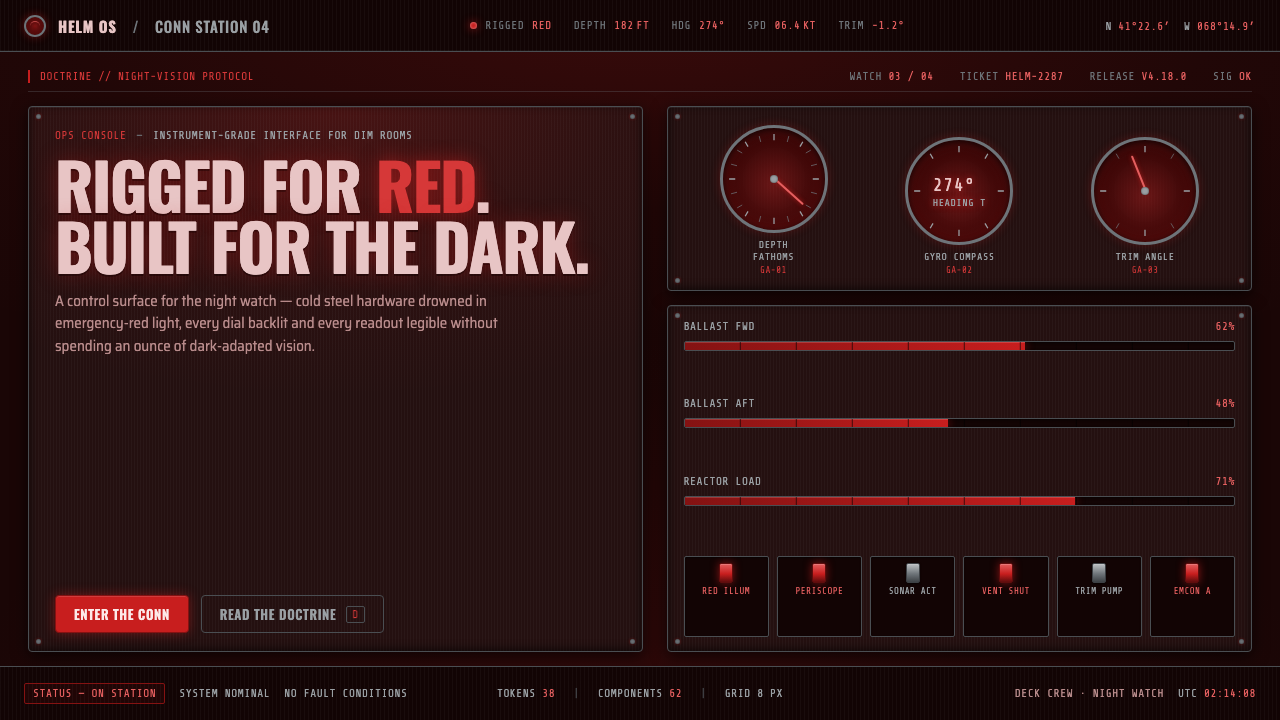Open READ THE DOCTRINE button
This screenshot has width=1280, height=720.
click(x=292, y=614)
